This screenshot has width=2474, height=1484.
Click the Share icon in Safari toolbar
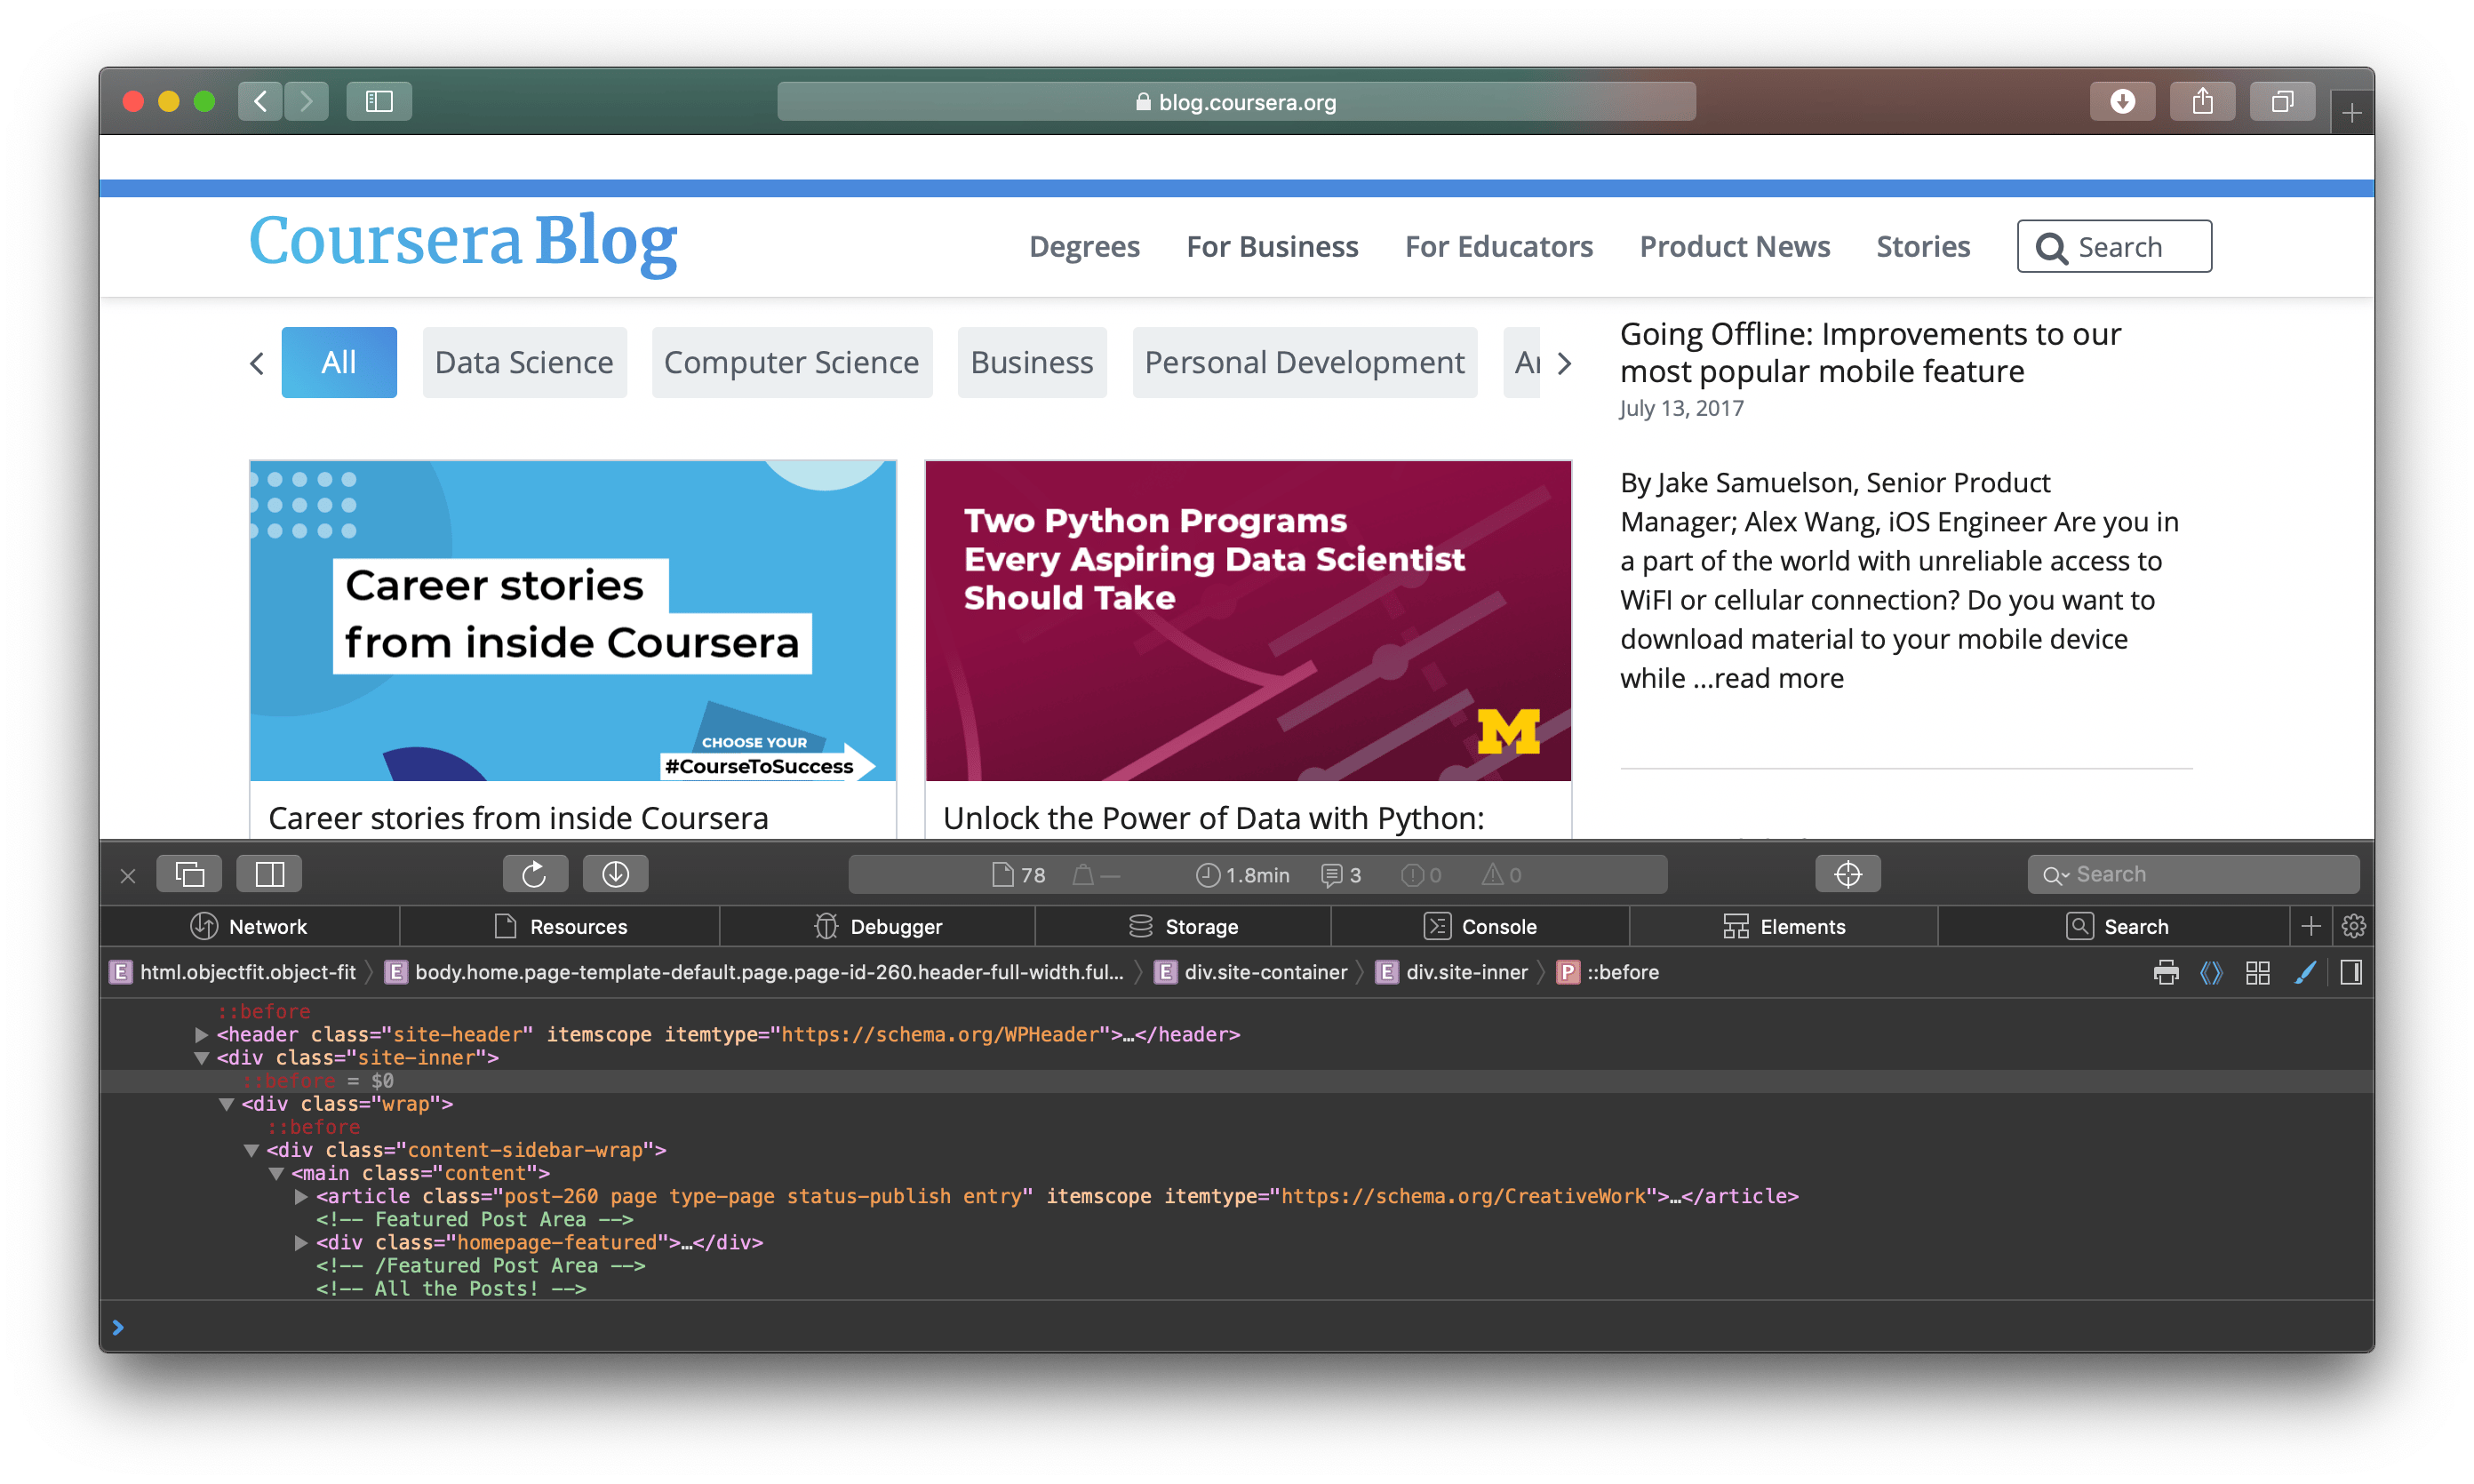tap(2202, 101)
